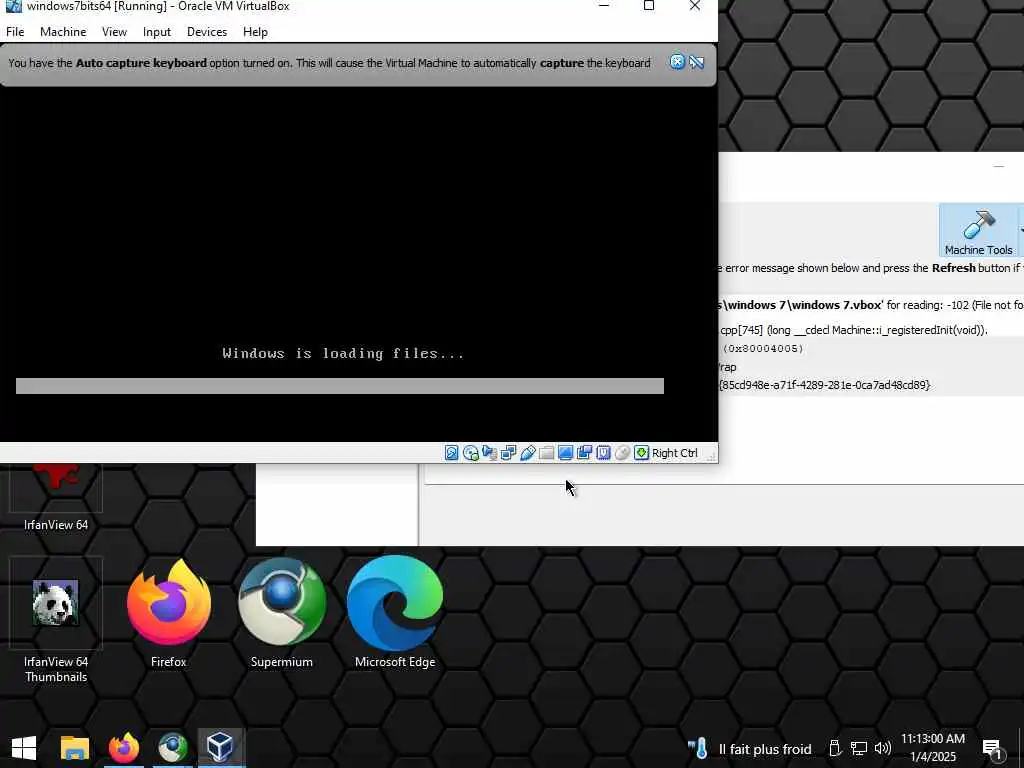Click the Right Ctrl host key label
The height and width of the screenshot is (768, 1024).
tap(675, 453)
